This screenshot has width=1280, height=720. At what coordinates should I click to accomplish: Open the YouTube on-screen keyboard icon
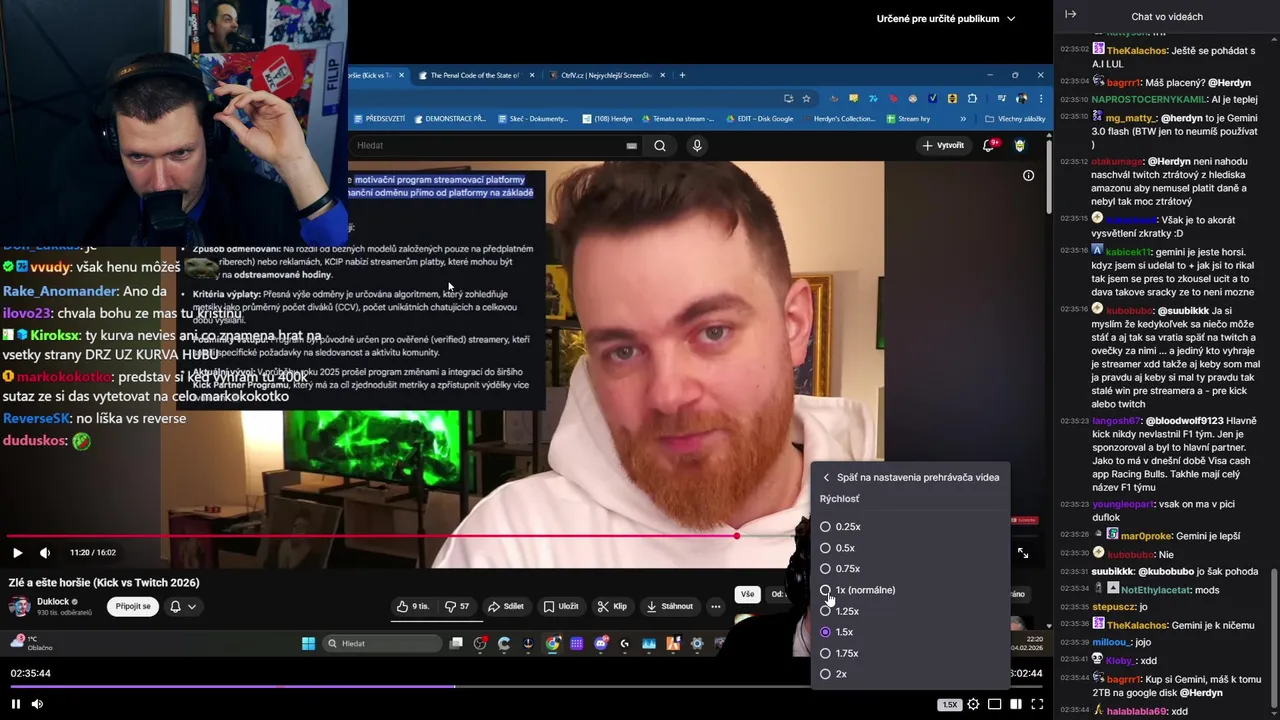pyautogui.click(x=631, y=145)
